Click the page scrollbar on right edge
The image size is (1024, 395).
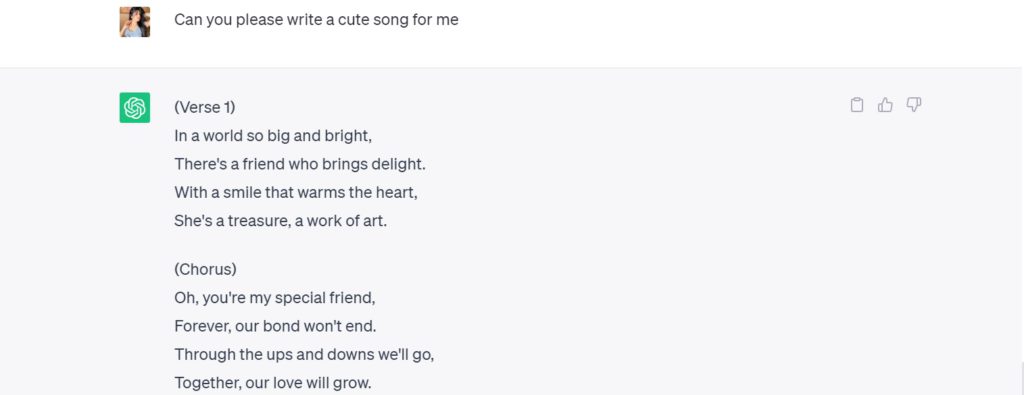point(1021,379)
